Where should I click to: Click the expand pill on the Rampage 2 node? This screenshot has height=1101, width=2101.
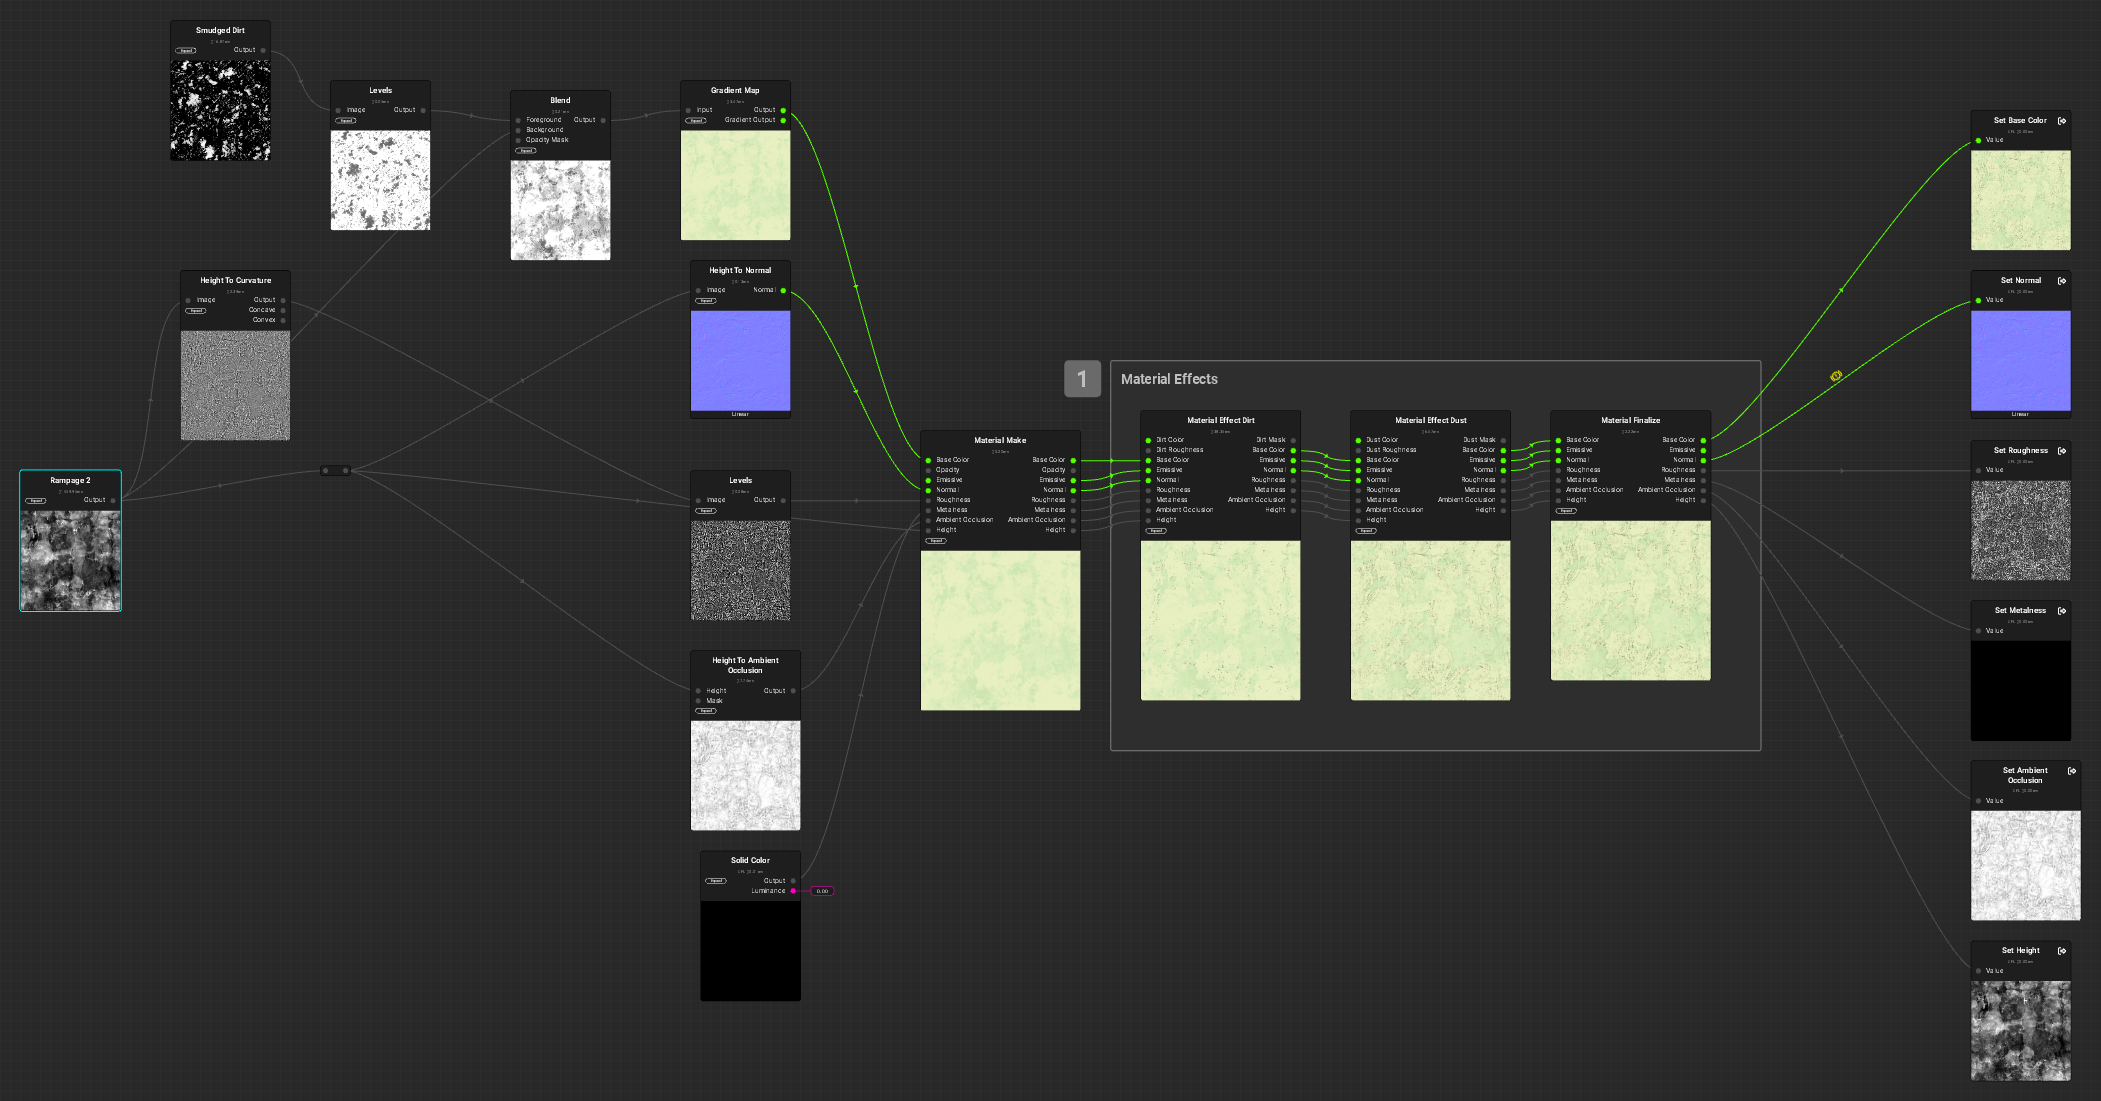[x=36, y=500]
